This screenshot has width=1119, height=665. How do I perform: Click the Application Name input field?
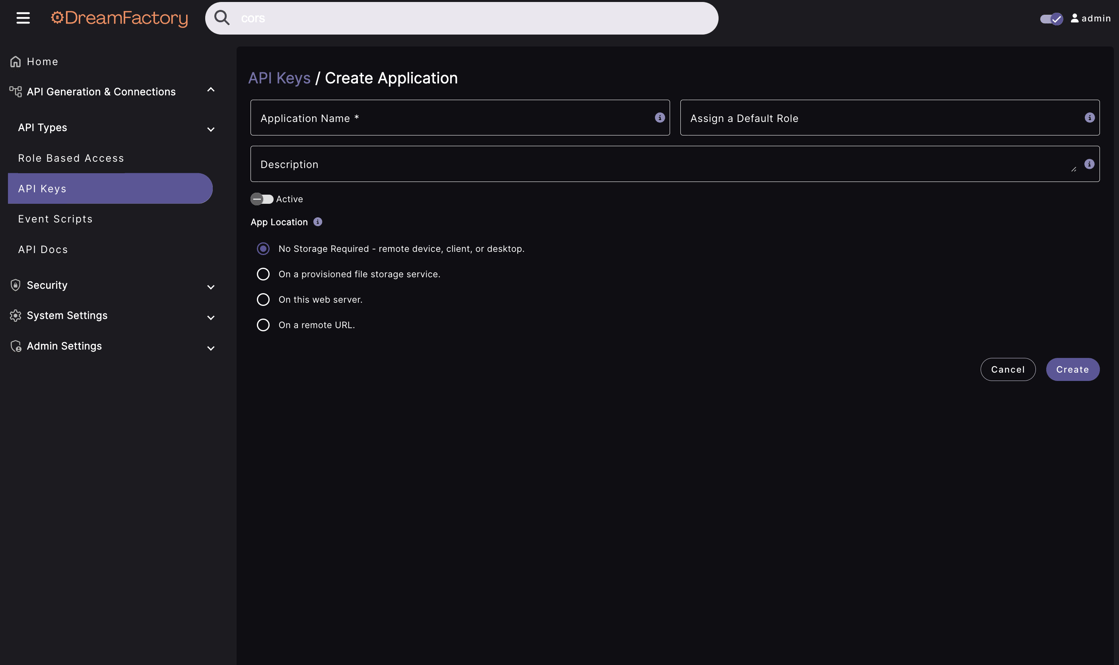click(450, 118)
